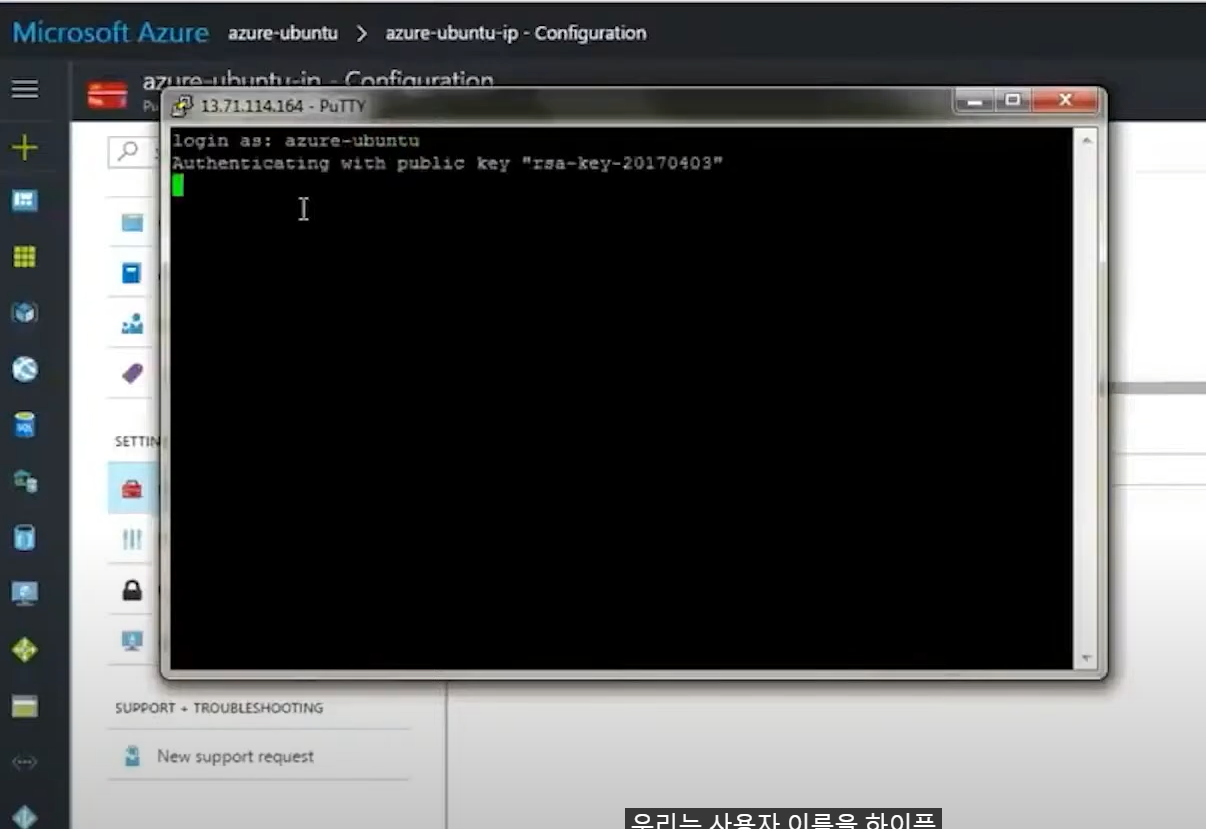The image size is (1206, 829).
Task: Open the Activity log icon in blade menu
Action: pyautogui.click(x=132, y=273)
